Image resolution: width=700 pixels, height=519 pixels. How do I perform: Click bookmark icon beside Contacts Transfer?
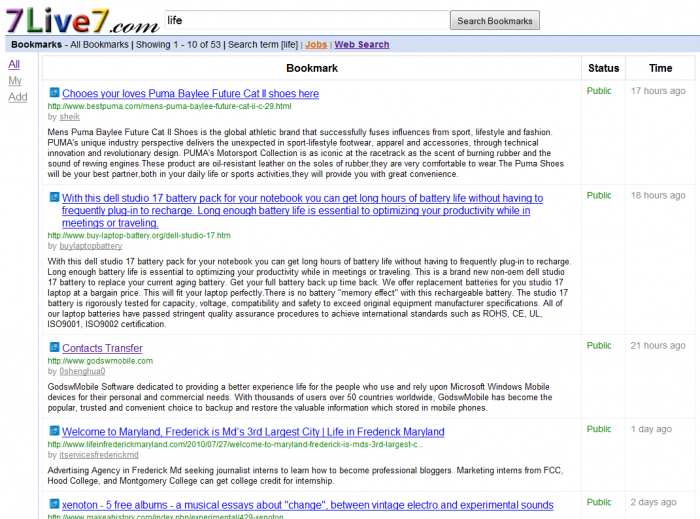(x=54, y=347)
